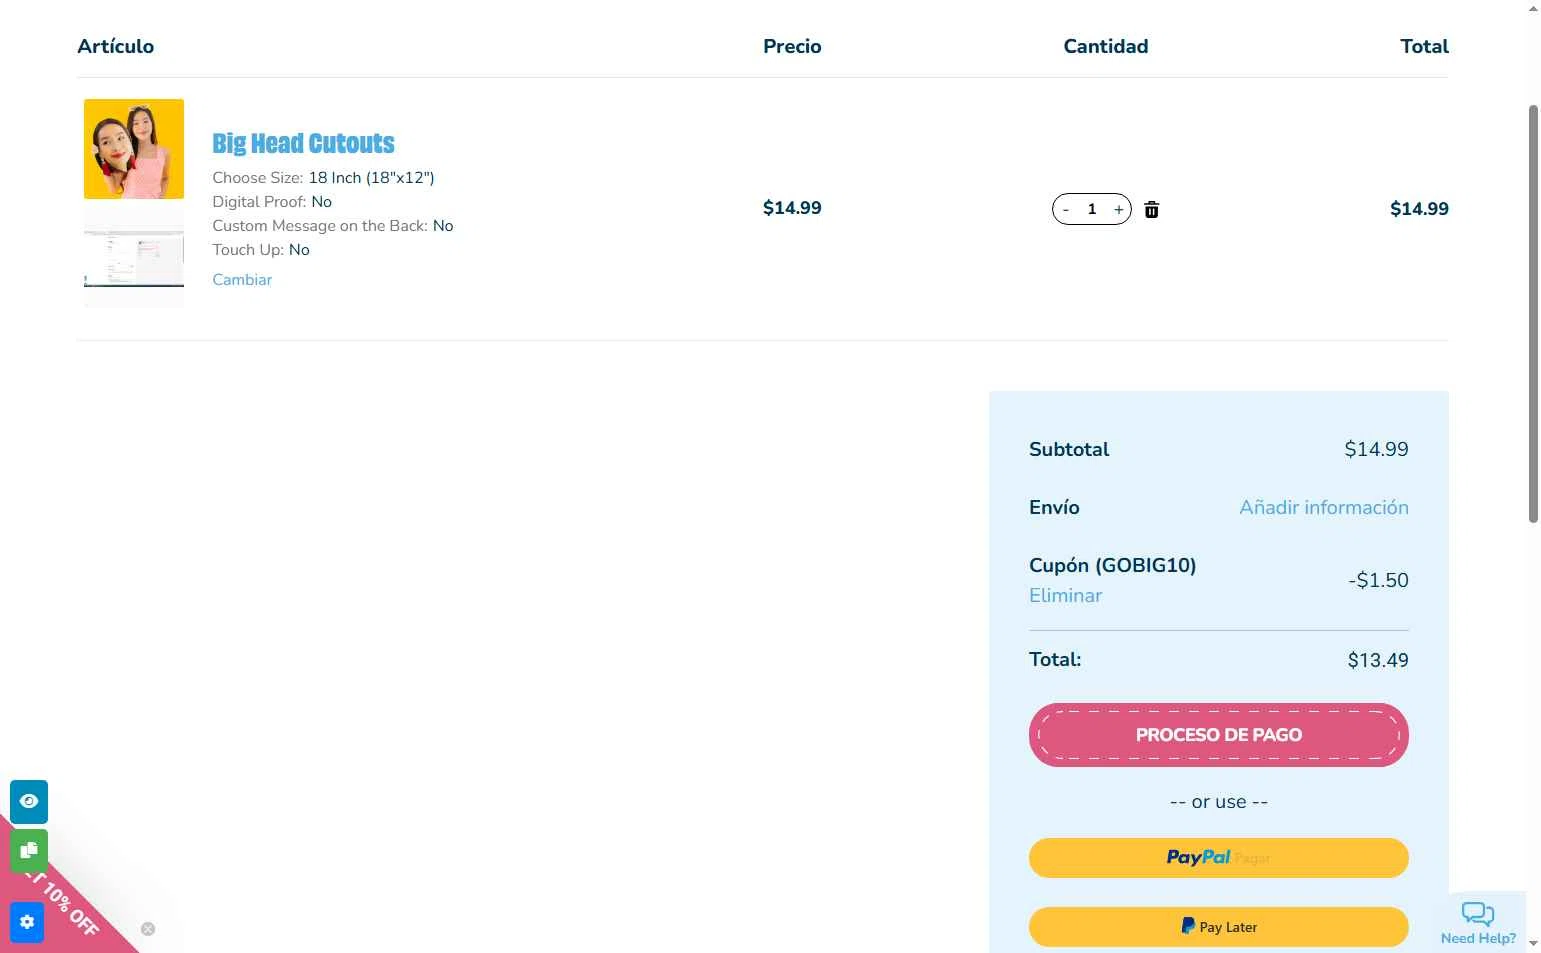The image size is (1541, 953).
Task: Open Big Head Cutouts product link
Action: click(303, 143)
